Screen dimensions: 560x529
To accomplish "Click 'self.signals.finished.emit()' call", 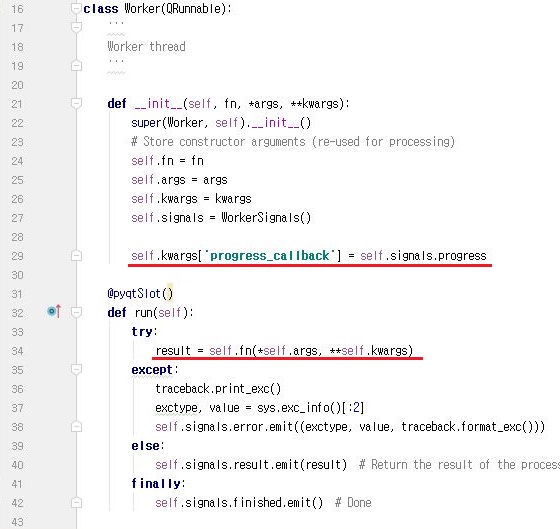I will [239, 503].
